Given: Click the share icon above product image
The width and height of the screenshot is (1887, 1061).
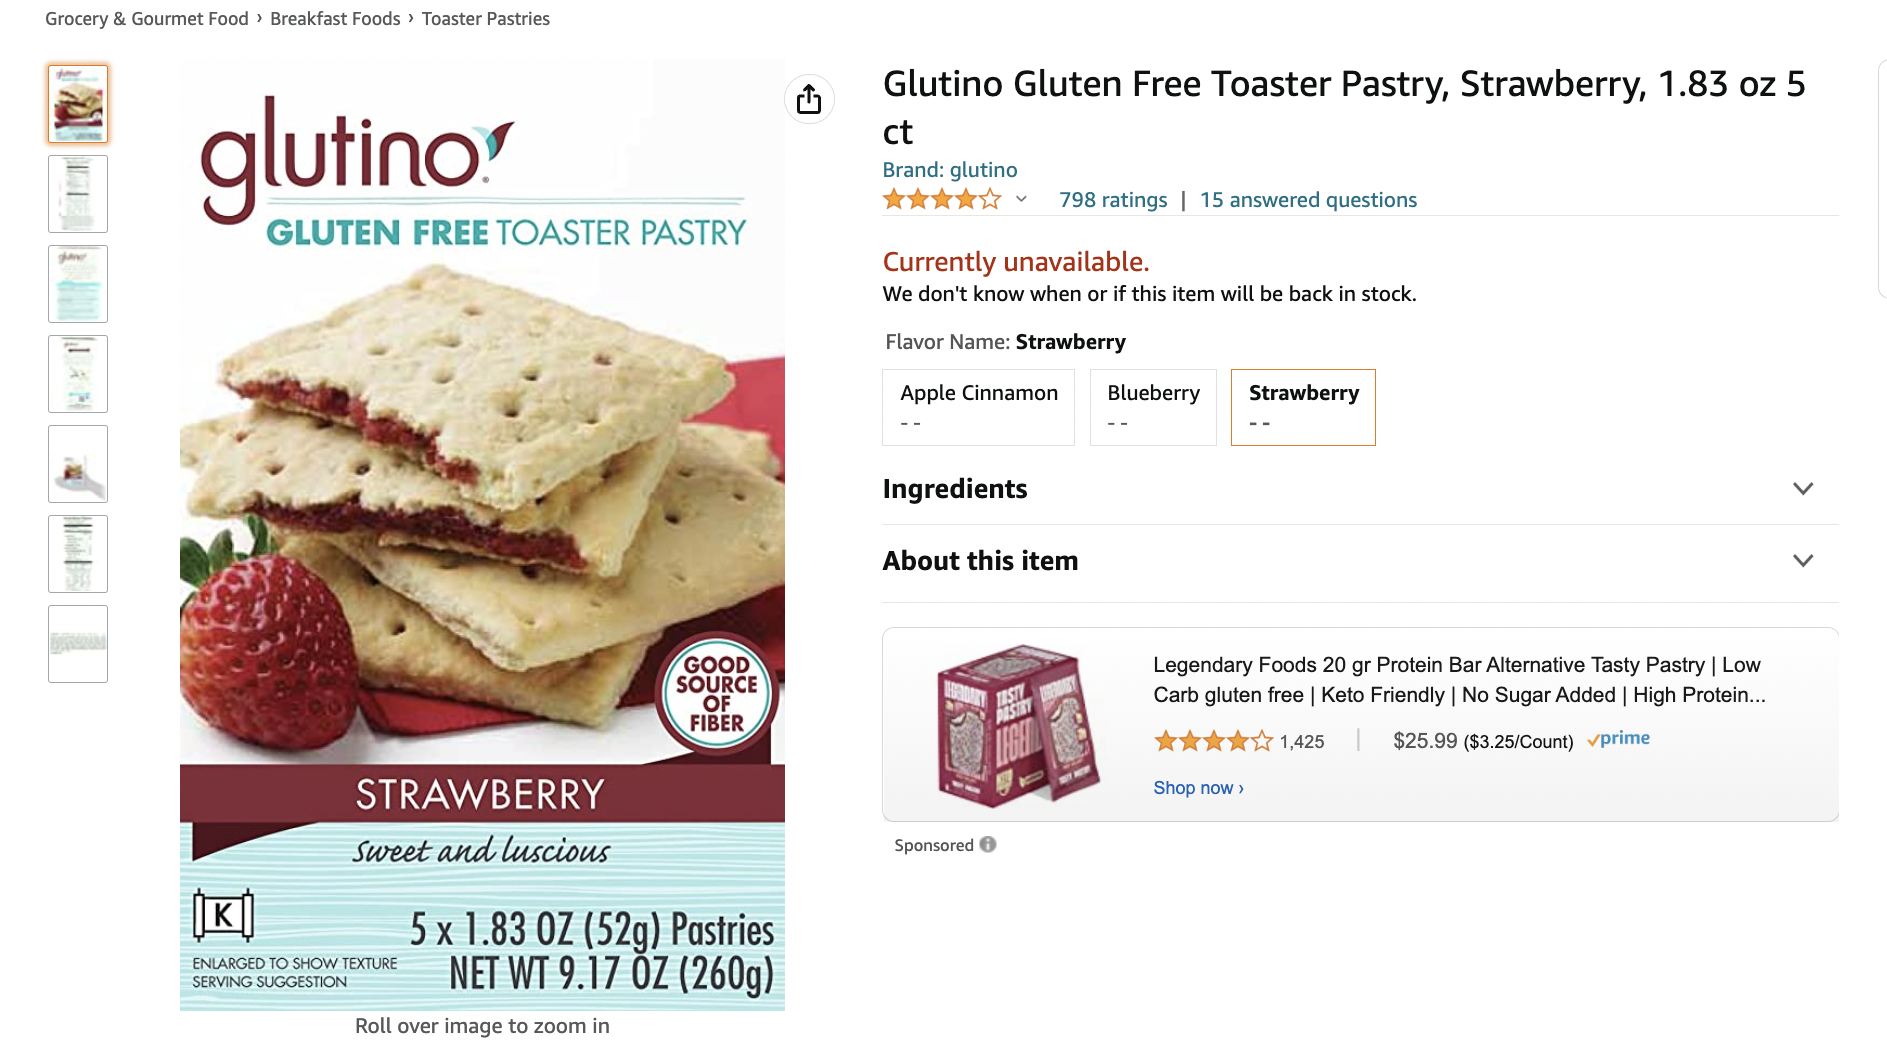Looking at the screenshot, I should 809,99.
